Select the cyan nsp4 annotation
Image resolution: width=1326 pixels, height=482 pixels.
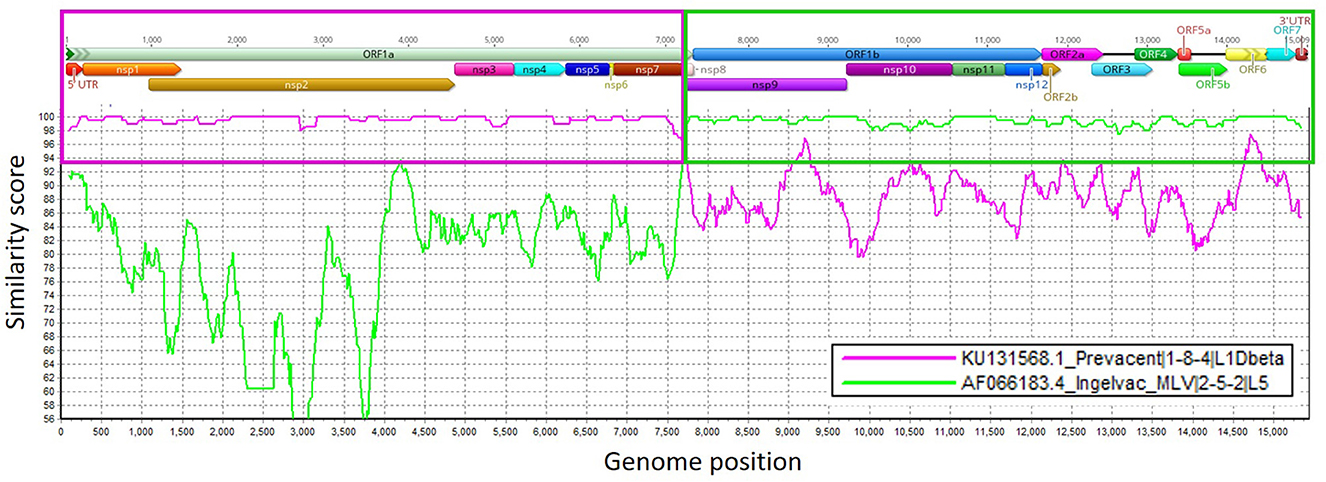(x=539, y=69)
